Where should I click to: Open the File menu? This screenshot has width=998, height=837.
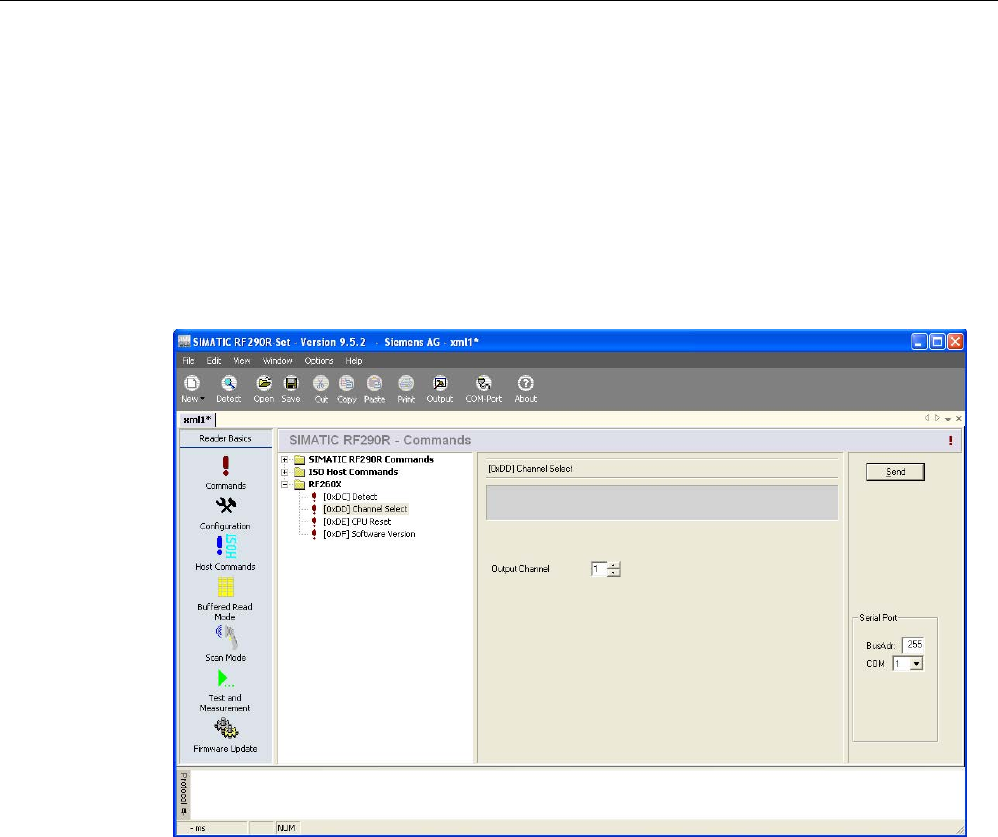click(x=188, y=361)
